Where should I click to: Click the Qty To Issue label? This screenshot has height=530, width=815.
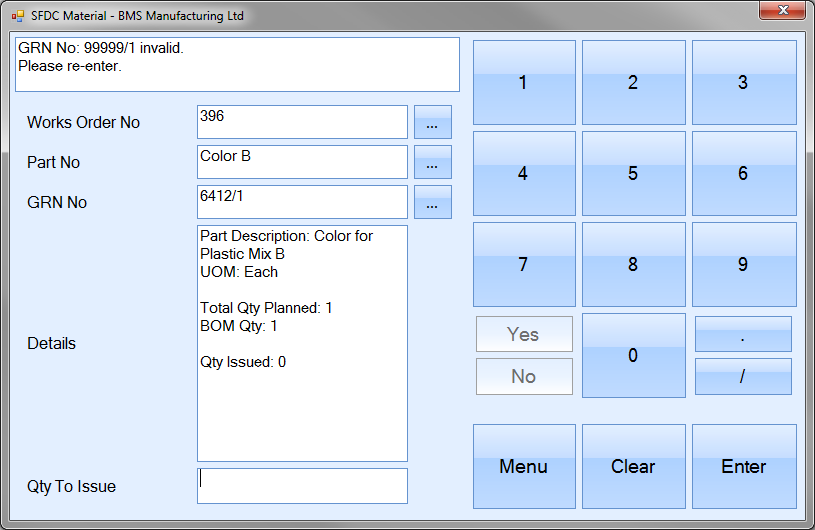[71, 486]
